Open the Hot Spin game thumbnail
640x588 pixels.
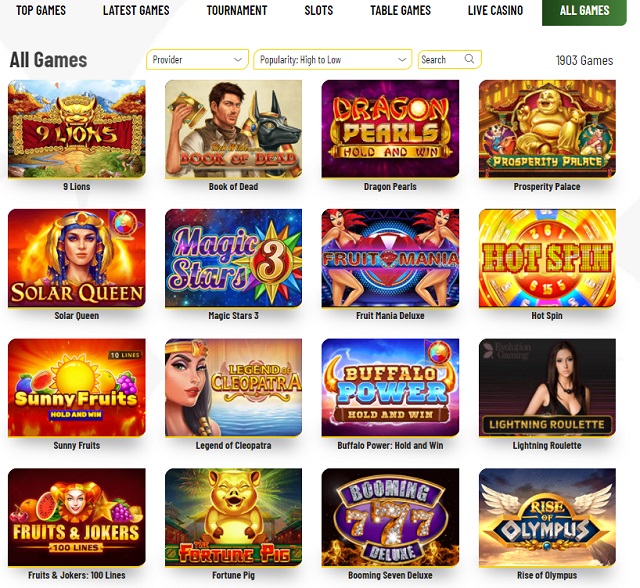tap(547, 258)
